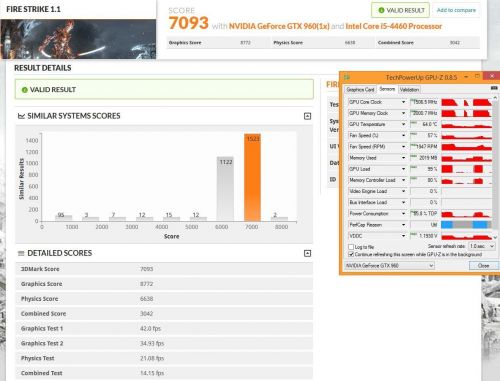
Task: Click the Physics Test row value 21.08 fps
Action: [152, 358]
